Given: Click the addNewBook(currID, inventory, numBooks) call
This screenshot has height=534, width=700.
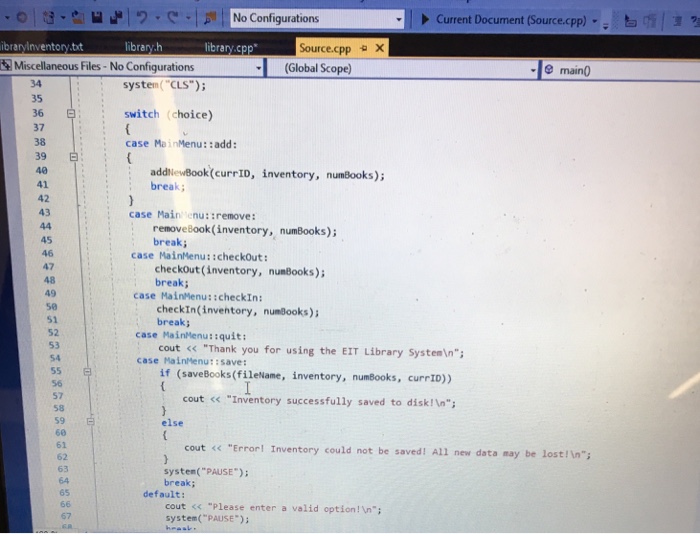Looking at the screenshot, I should click(x=267, y=174).
